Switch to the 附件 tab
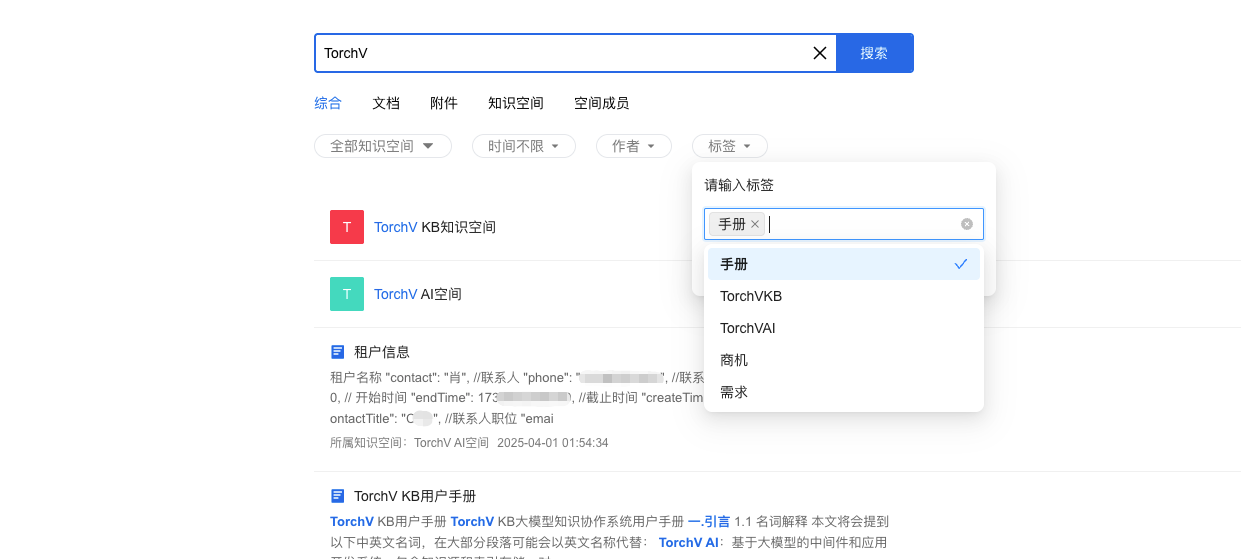Viewport: 1241px width, 559px height. tap(444, 103)
